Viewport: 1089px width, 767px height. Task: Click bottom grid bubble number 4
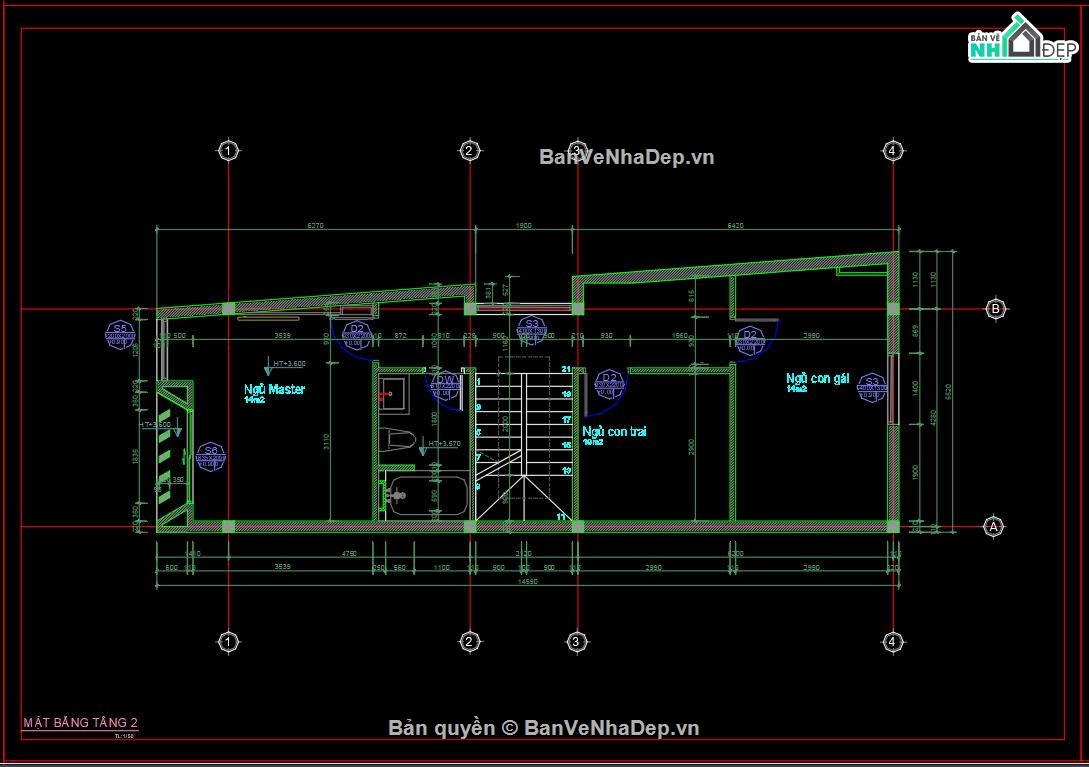(892, 641)
